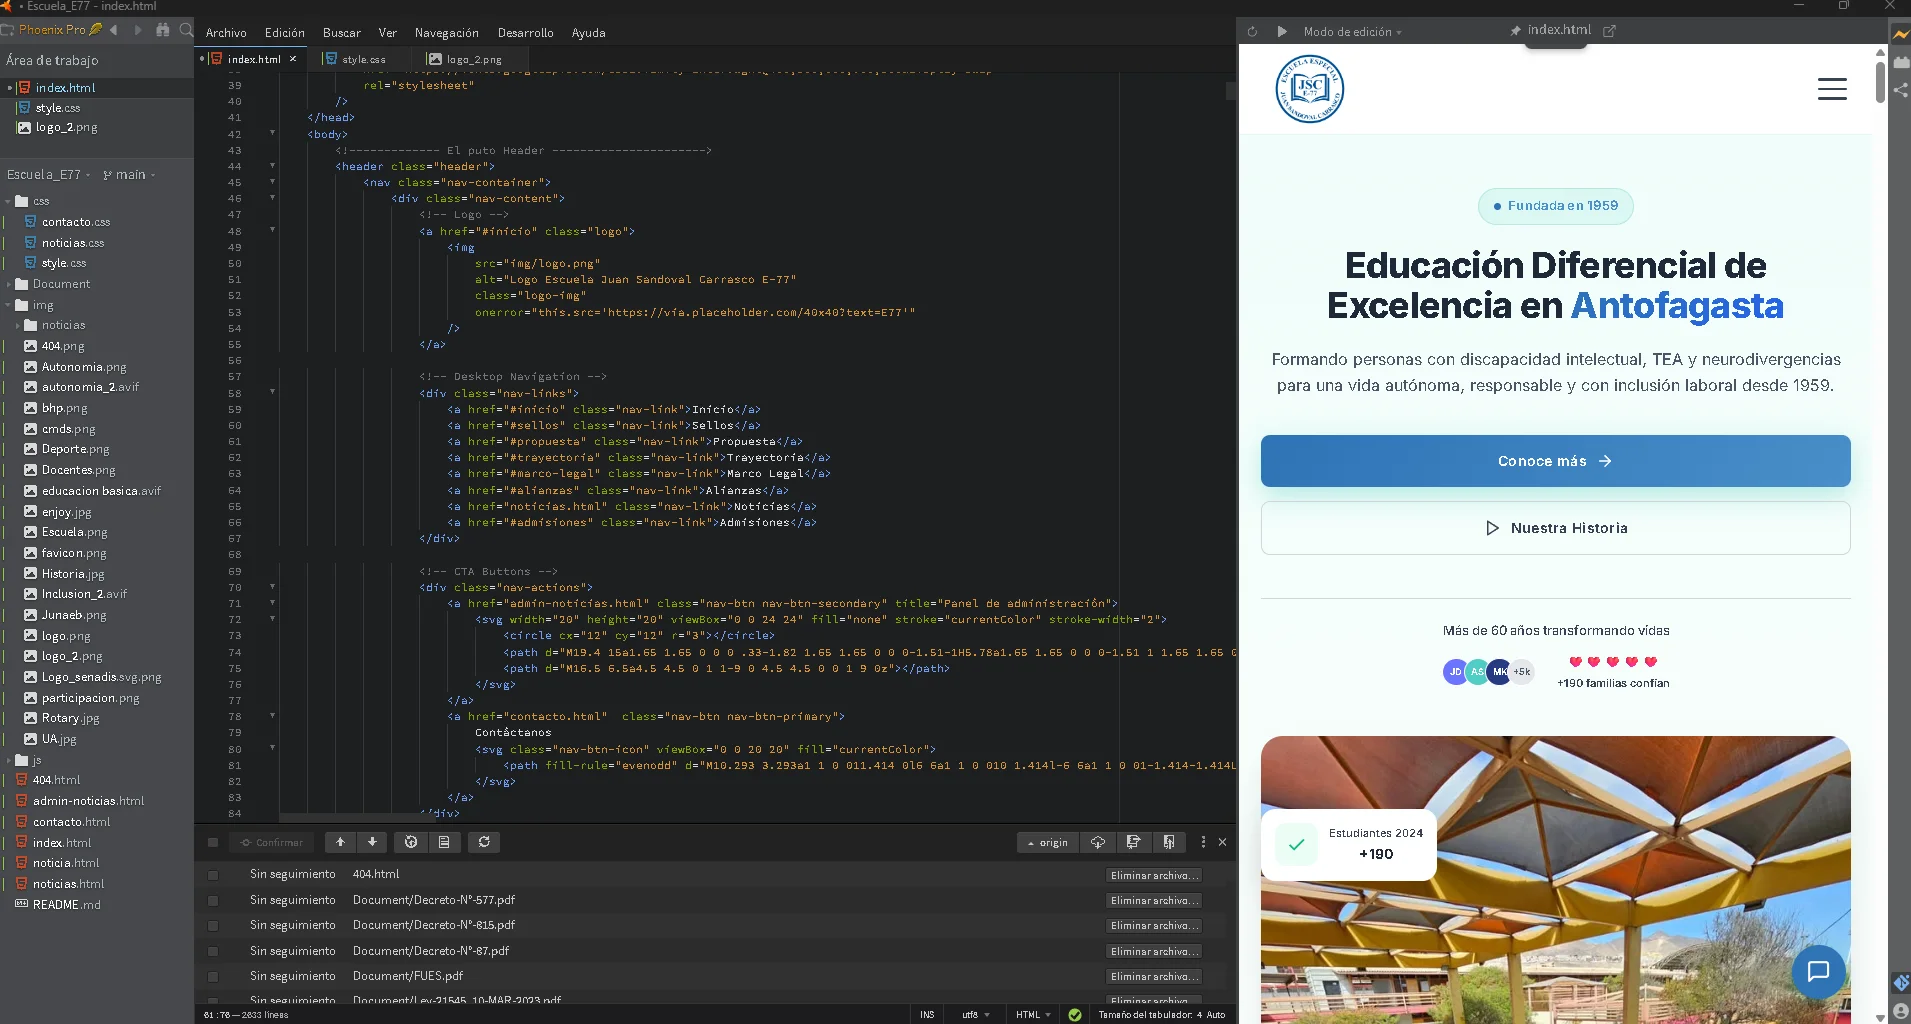Open the find-in-files binoculars tool
Screen dimensions: 1911x1024
[x=163, y=30]
